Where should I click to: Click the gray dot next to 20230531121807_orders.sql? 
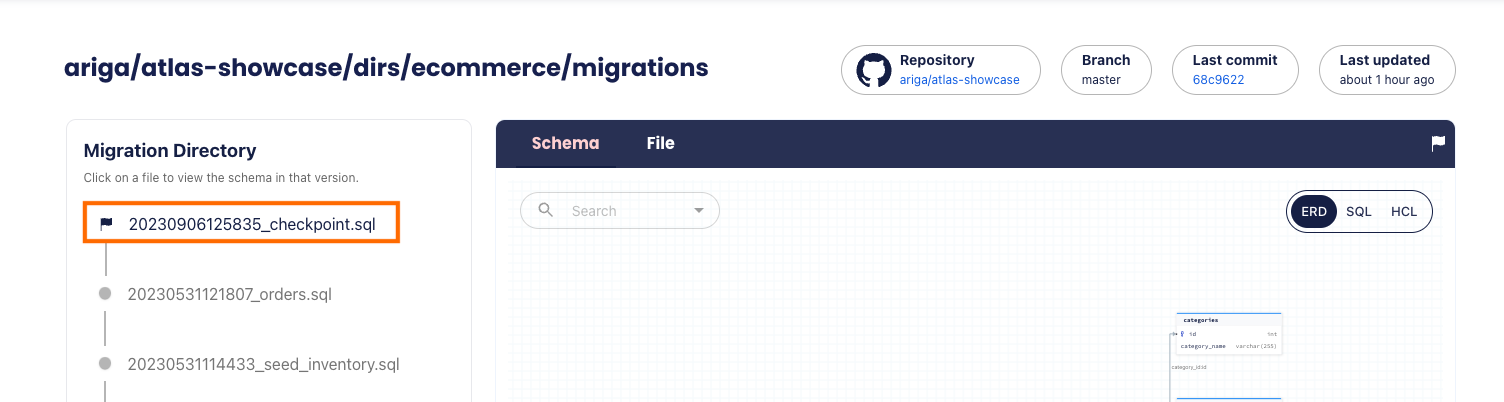(105, 293)
